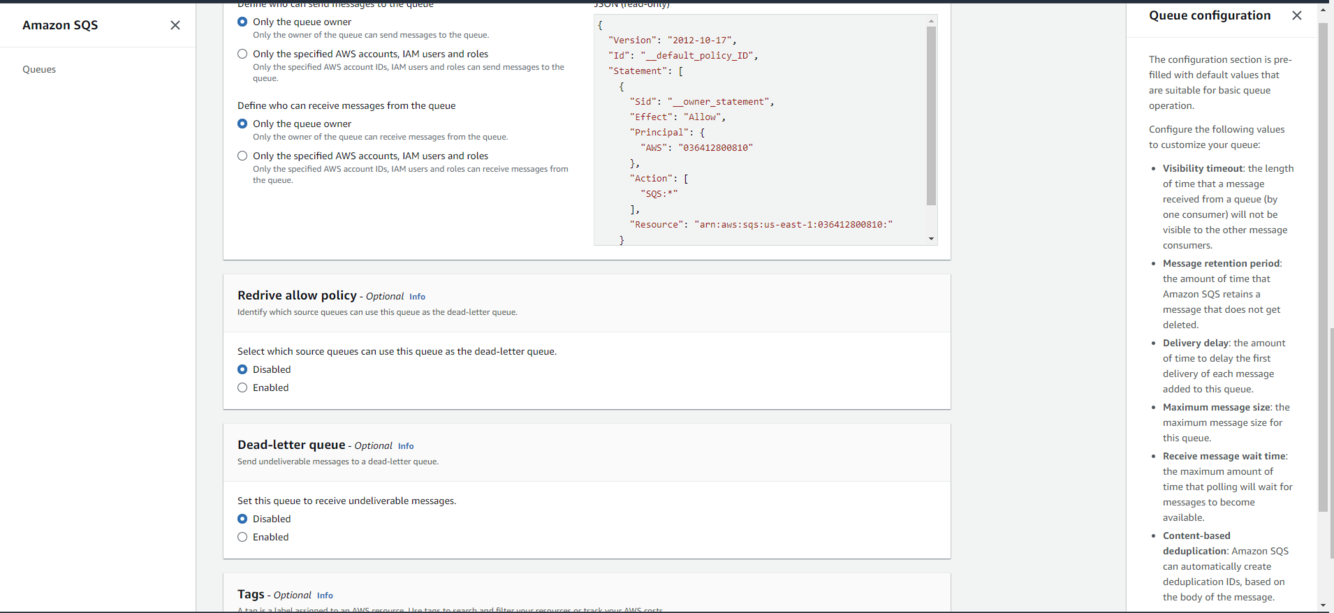
Task: Select Disabled under Redrive allow policy
Action: click(x=242, y=370)
